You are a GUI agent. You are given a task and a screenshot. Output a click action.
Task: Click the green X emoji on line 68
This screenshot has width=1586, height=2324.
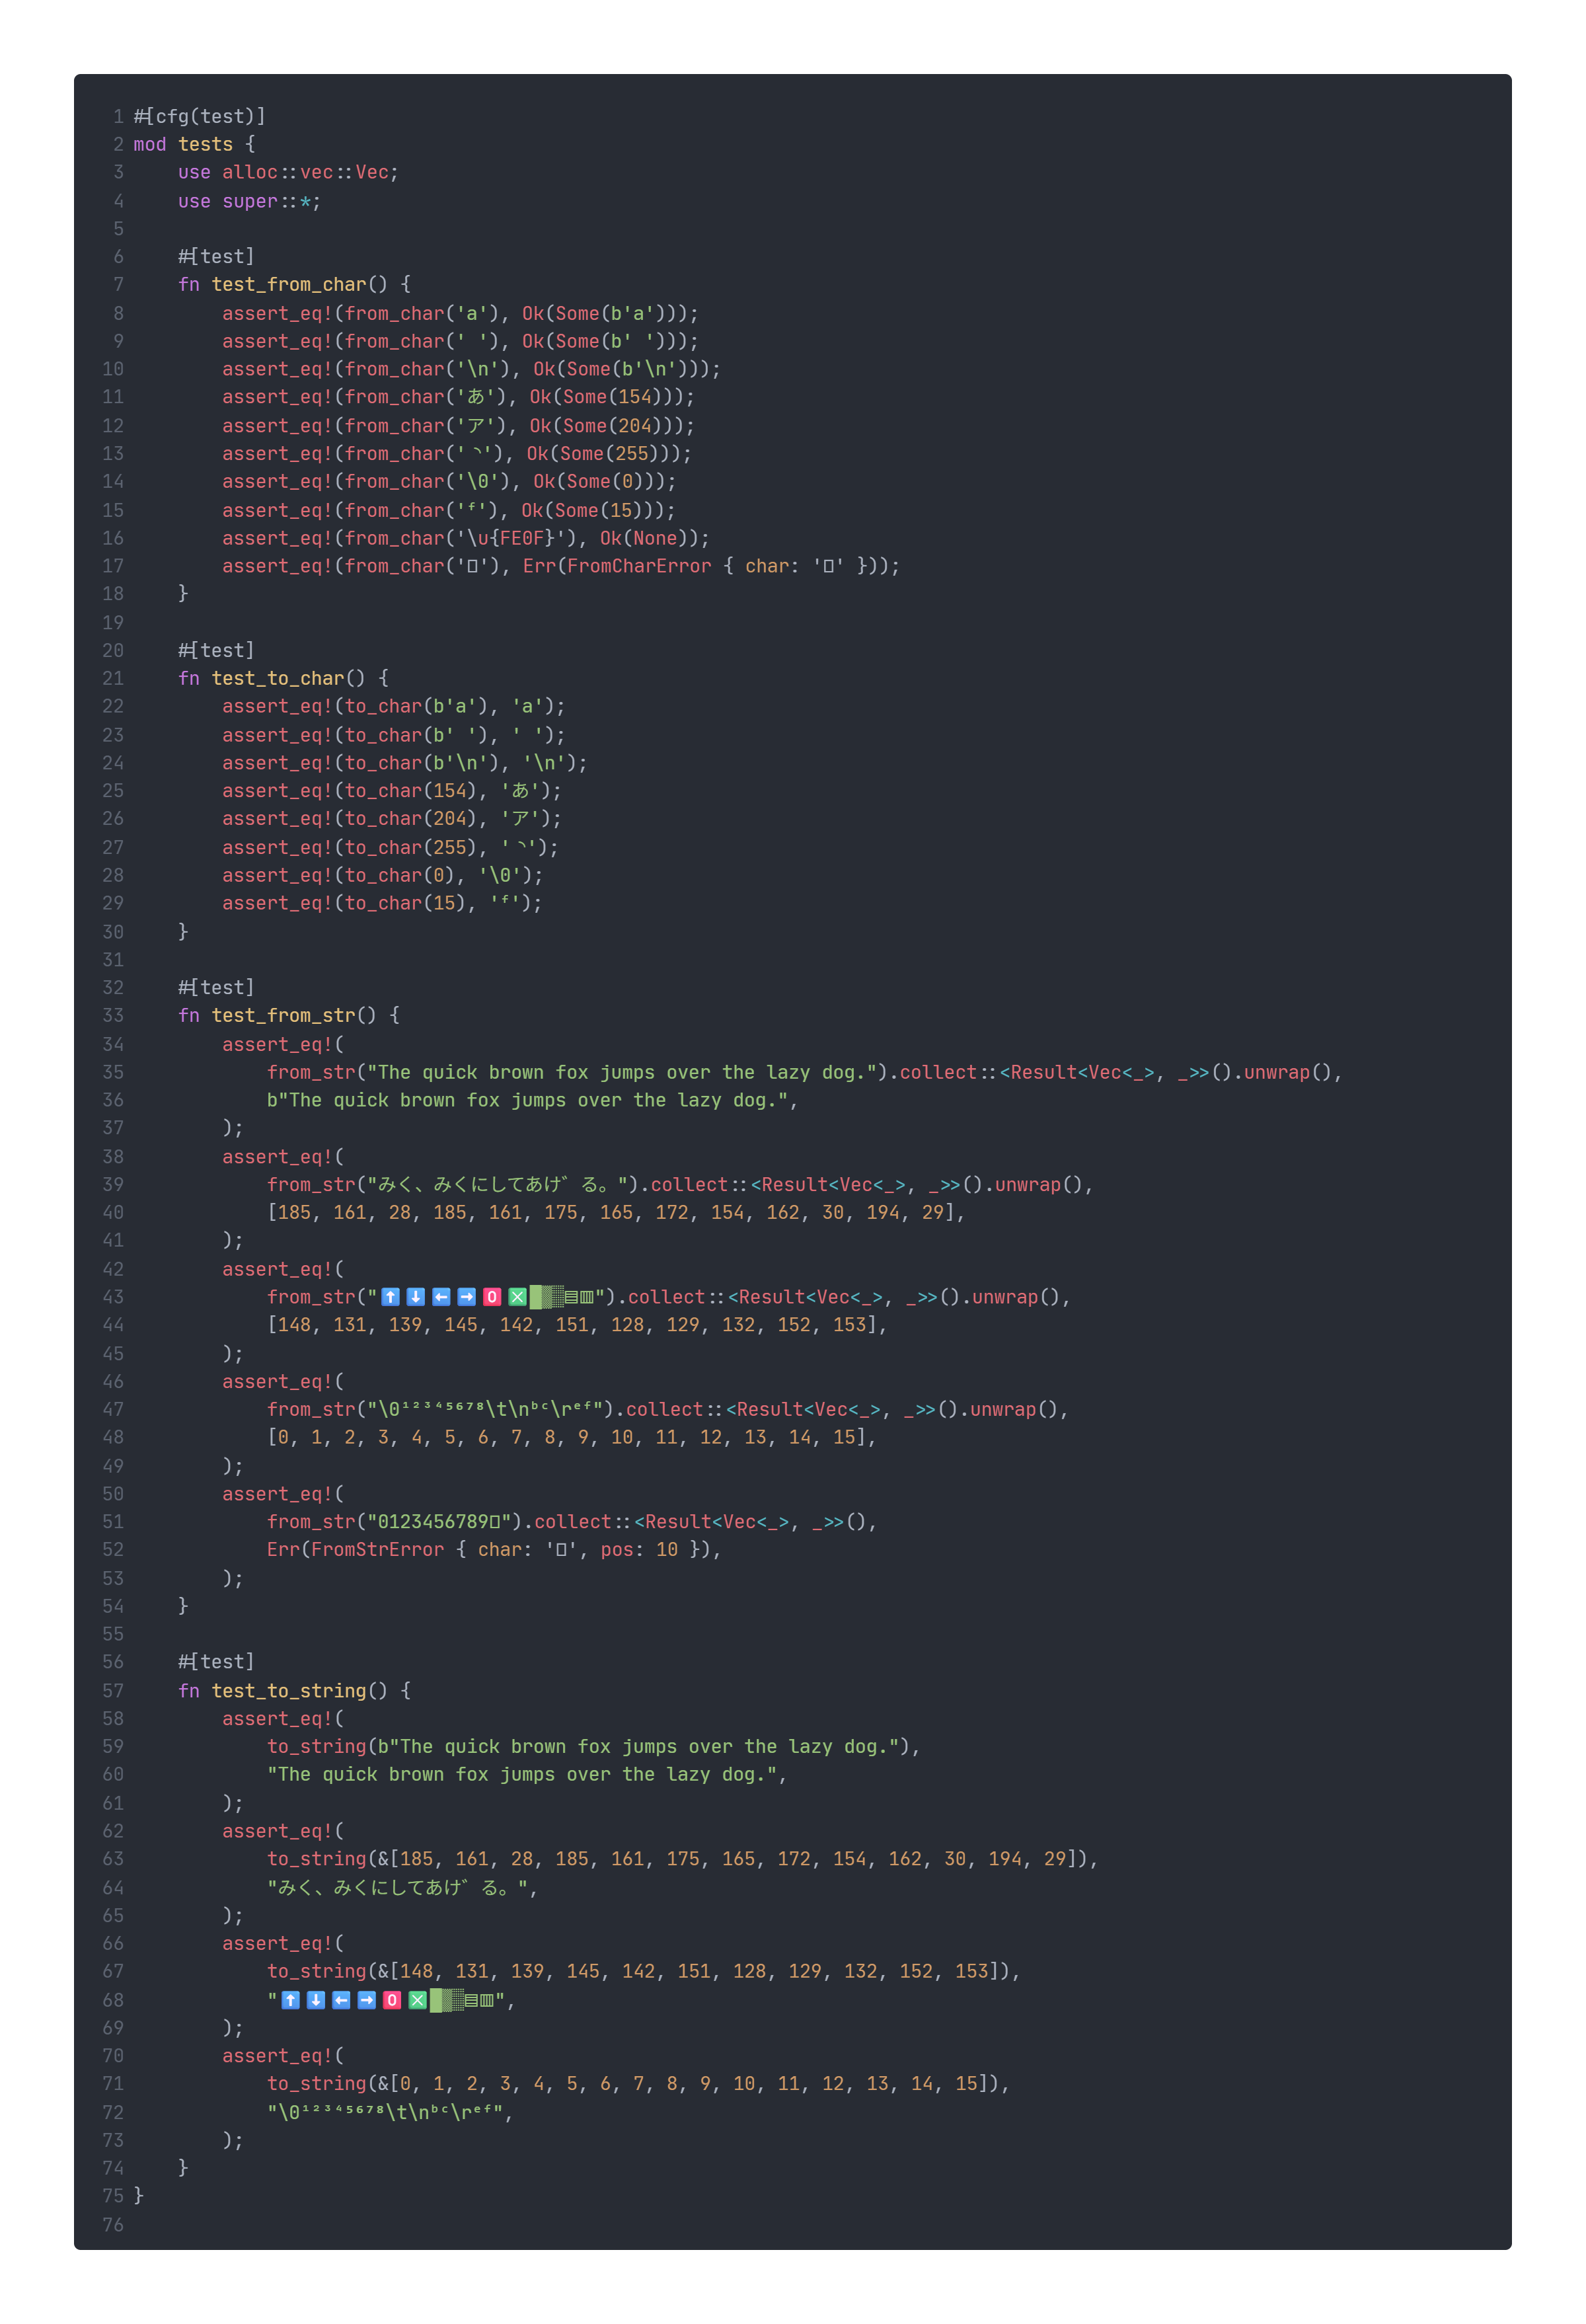[417, 2000]
